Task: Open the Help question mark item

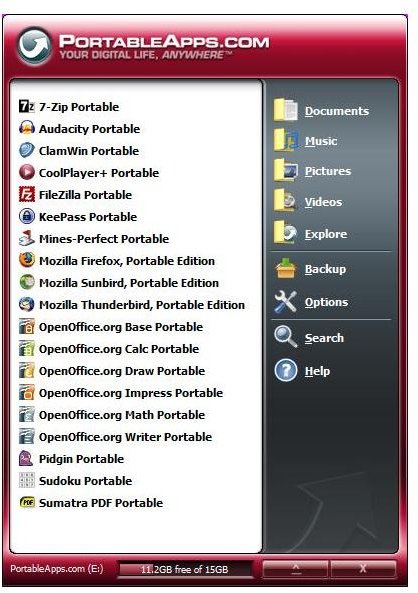Action: [302, 371]
